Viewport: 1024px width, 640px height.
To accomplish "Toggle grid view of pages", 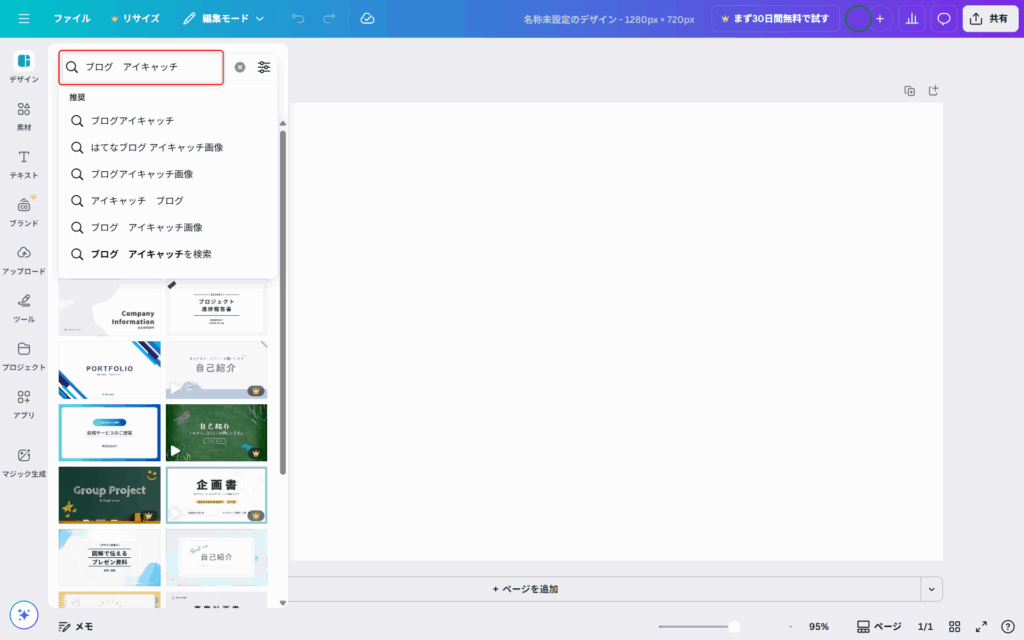I will (x=955, y=626).
